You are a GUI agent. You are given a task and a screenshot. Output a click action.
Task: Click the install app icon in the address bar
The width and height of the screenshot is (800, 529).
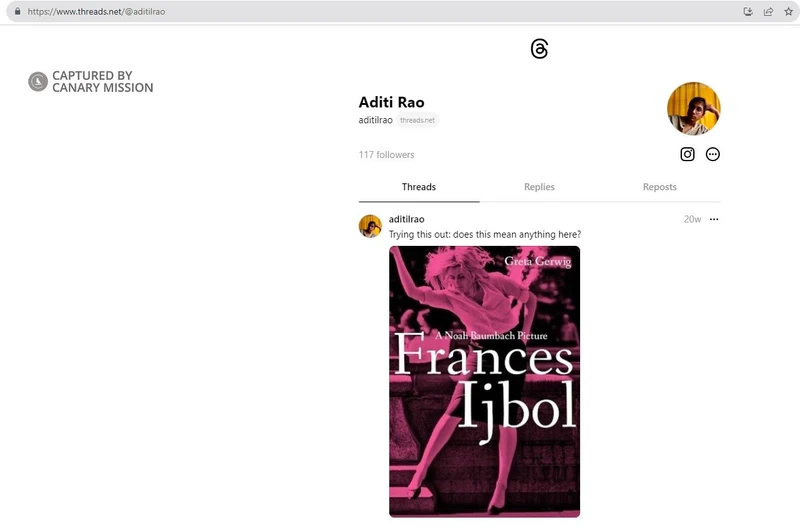pos(748,11)
